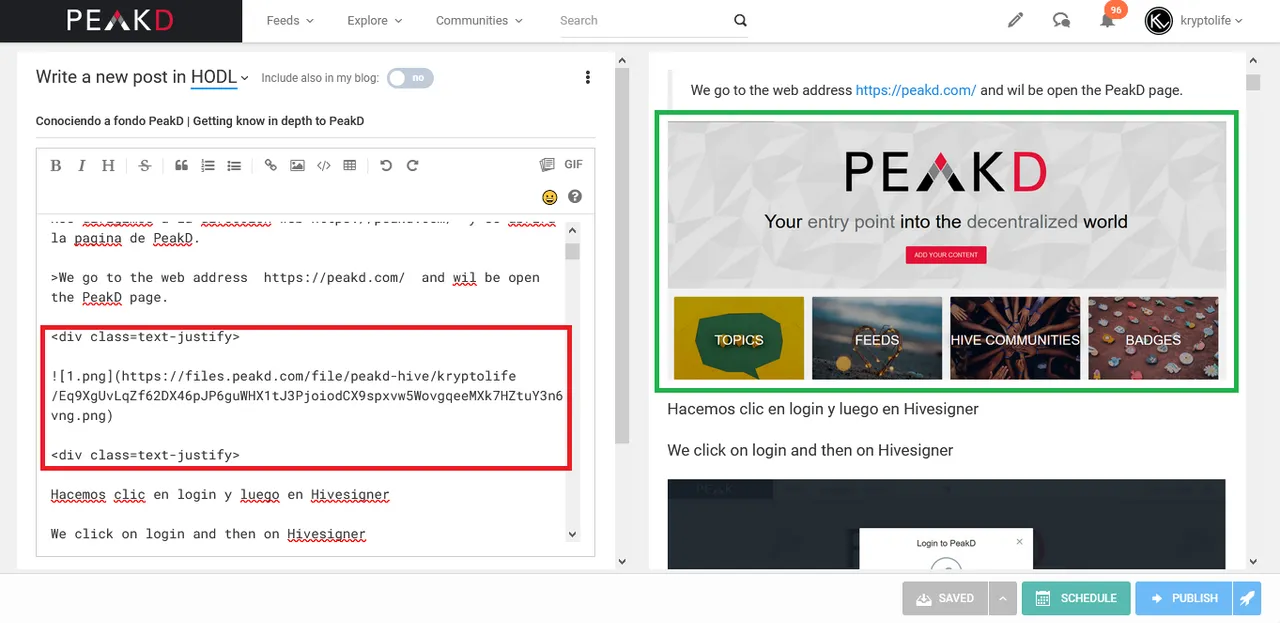Screen dimensions: 1280x623
Task: Expand the kryptolife account menu
Action: click(1210, 20)
